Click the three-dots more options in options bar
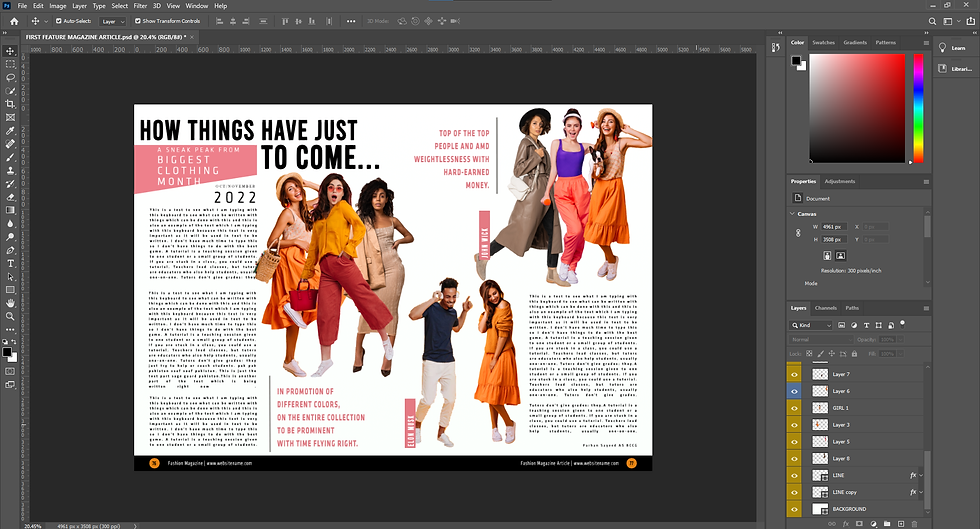The image size is (980, 529). [351, 21]
